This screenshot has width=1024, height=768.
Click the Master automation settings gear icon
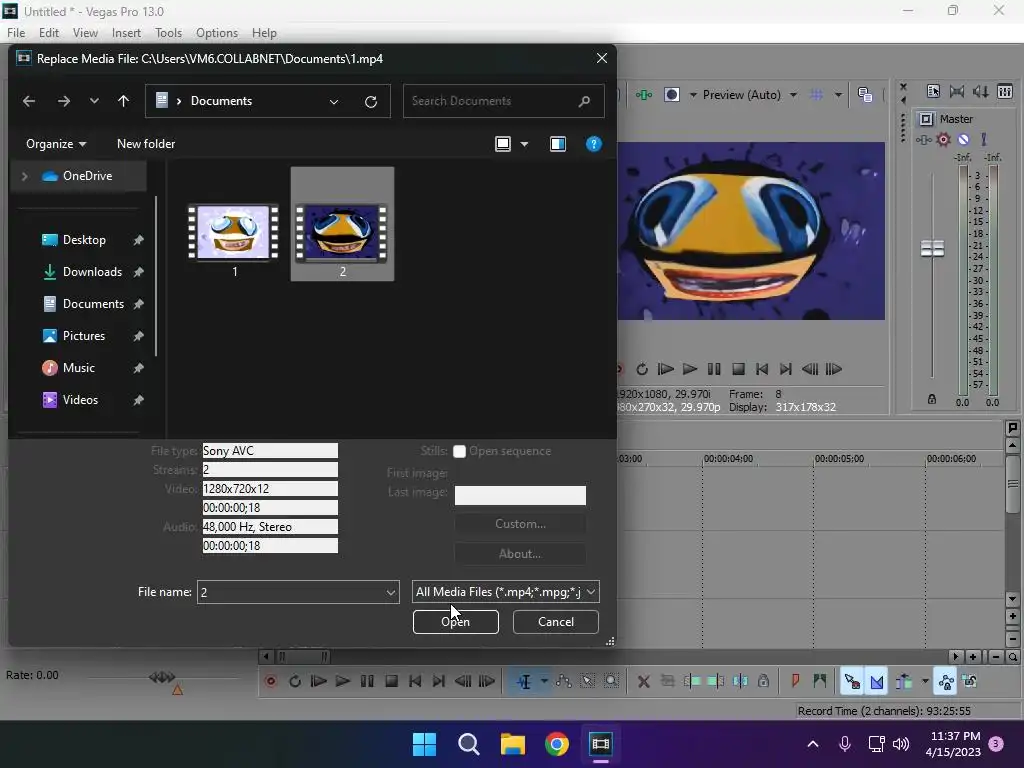click(943, 139)
